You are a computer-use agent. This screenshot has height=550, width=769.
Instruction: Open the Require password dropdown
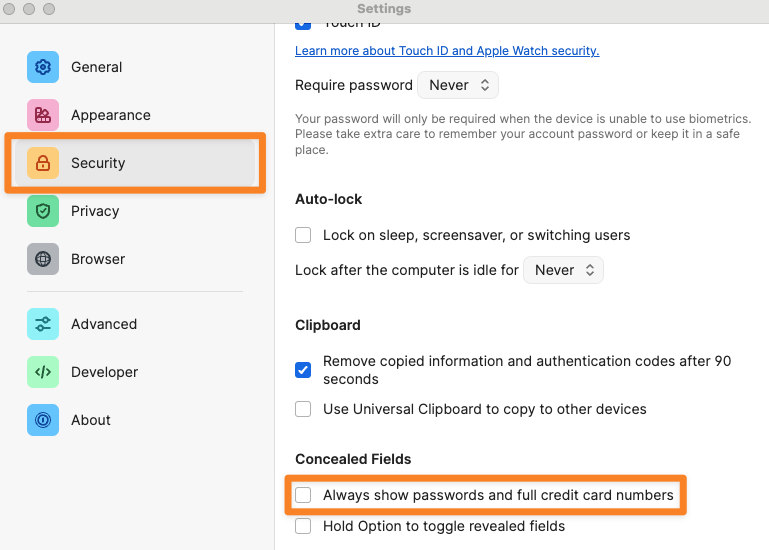pyautogui.click(x=458, y=85)
